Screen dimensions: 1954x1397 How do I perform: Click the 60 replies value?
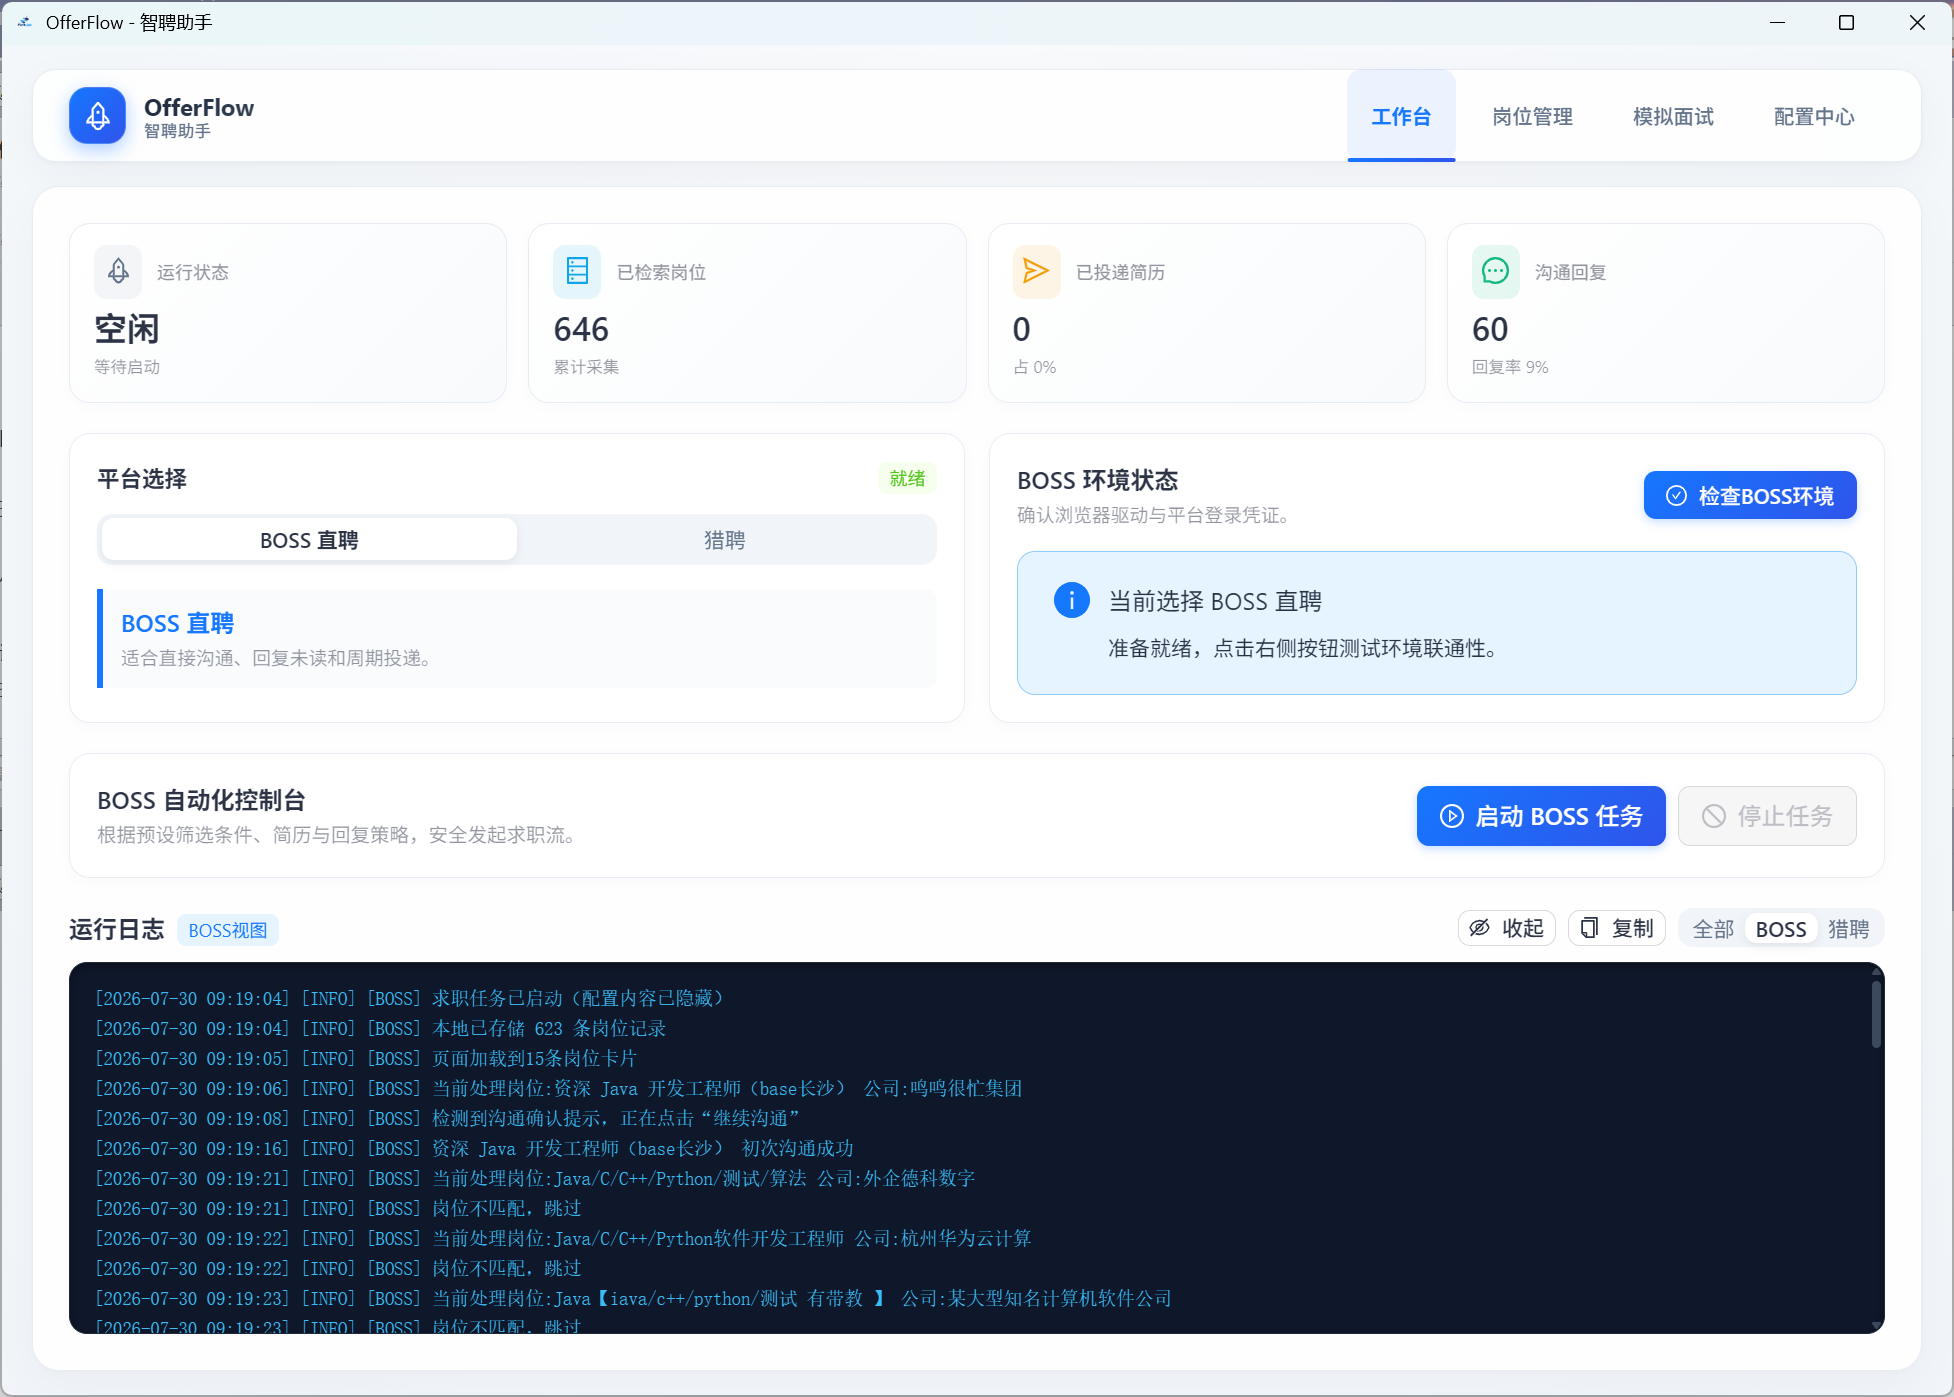pyautogui.click(x=1490, y=329)
